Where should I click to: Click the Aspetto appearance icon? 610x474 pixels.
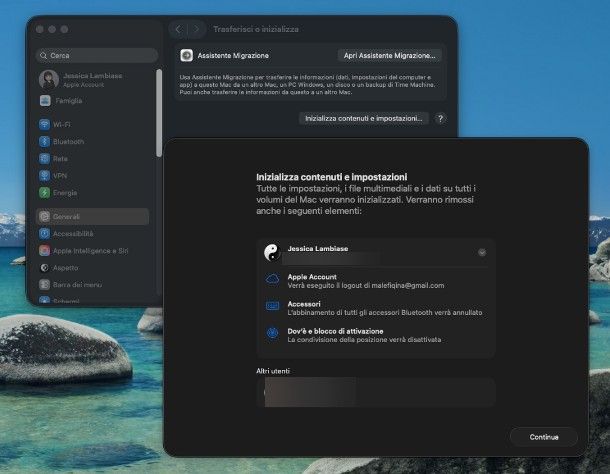(44, 268)
